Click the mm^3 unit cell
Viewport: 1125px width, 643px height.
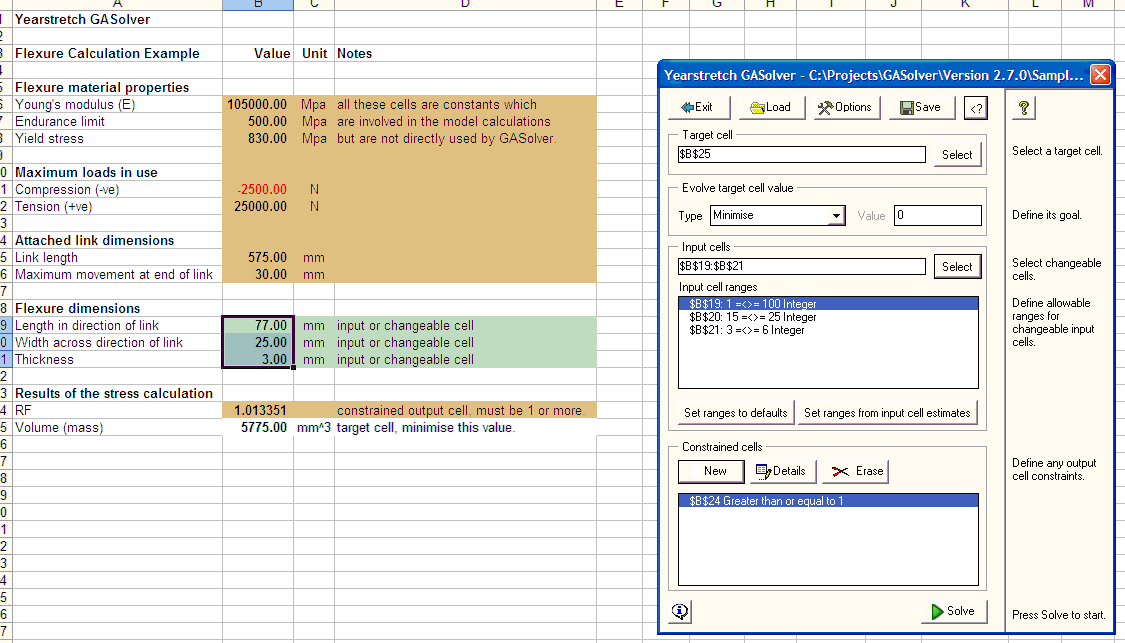click(x=314, y=428)
